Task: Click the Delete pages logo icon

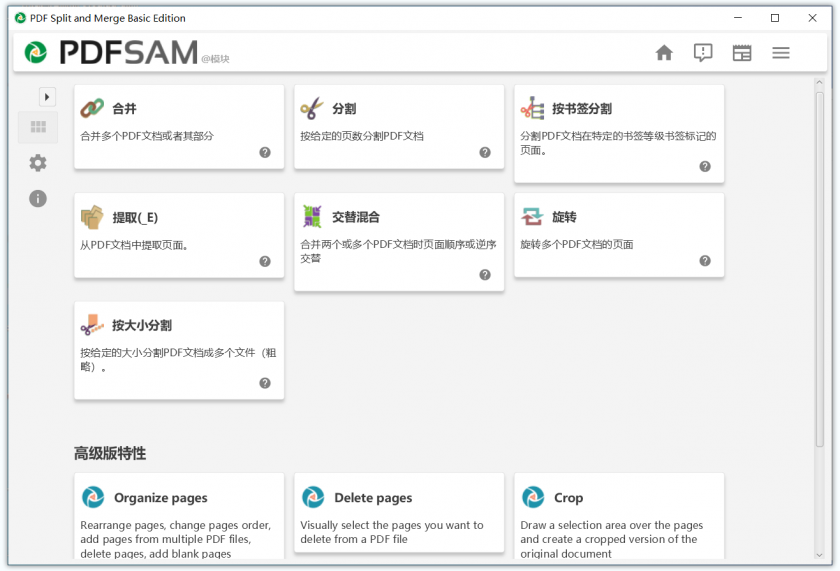Action: tap(313, 497)
